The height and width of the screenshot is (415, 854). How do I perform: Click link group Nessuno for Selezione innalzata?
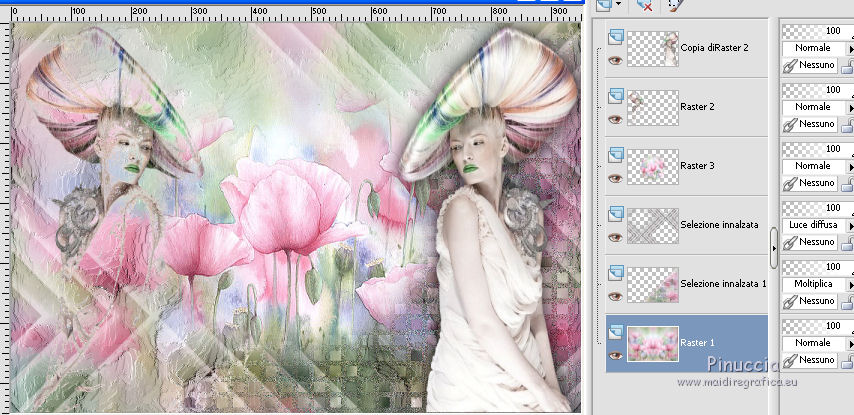(809, 242)
